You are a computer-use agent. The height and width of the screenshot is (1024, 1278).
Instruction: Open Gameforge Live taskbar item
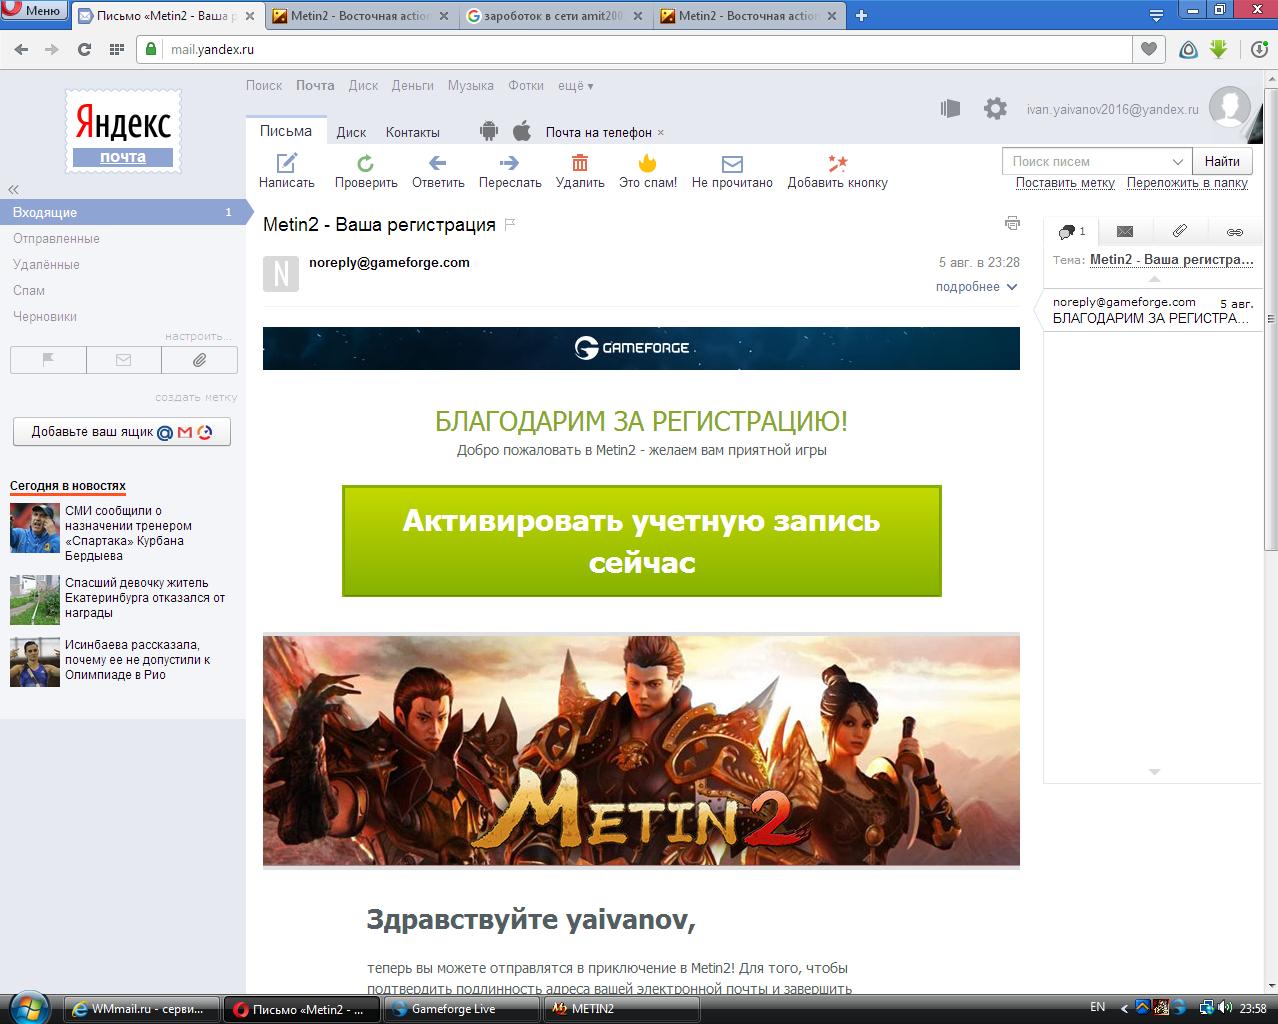pyautogui.click(x=462, y=1009)
